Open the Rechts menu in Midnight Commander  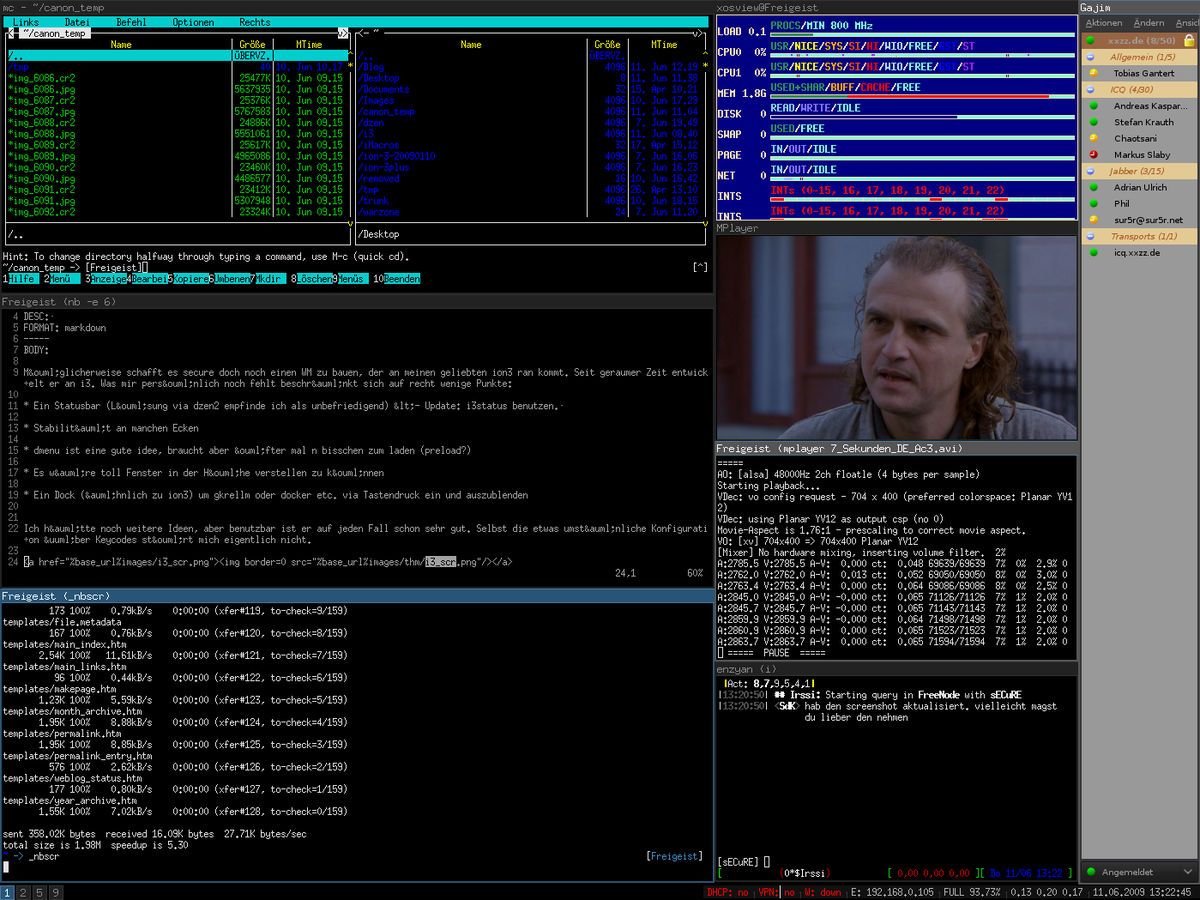[x=255, y=22]
